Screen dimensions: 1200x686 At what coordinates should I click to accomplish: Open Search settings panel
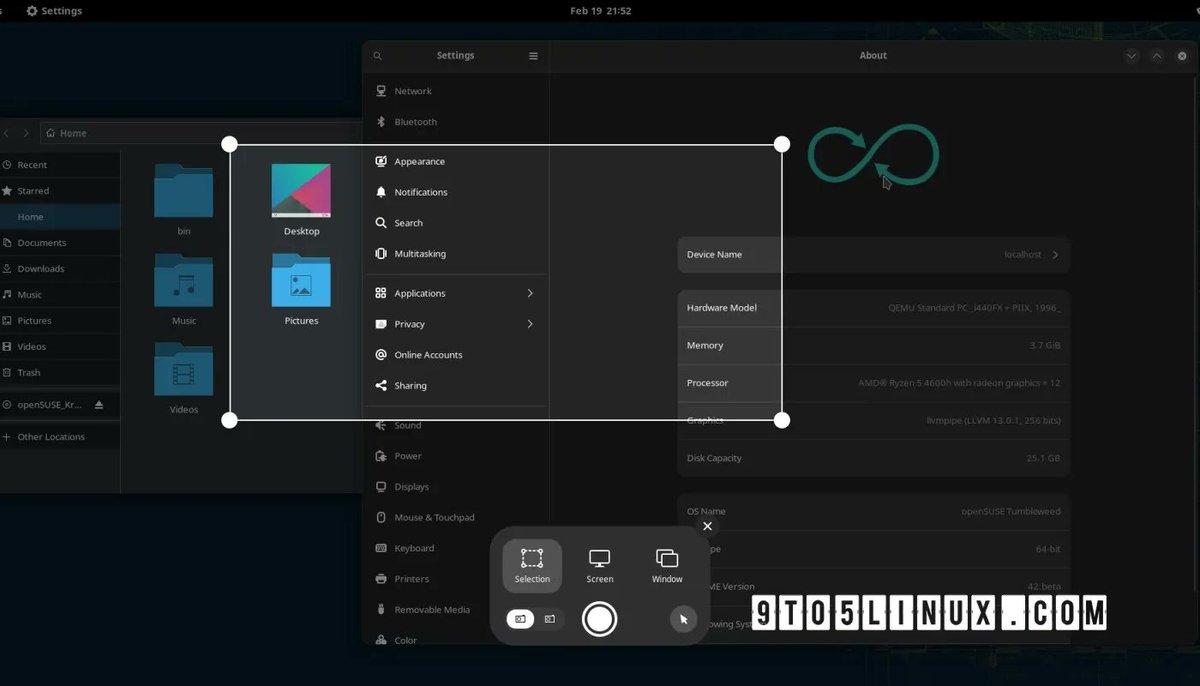coord(456,223)
